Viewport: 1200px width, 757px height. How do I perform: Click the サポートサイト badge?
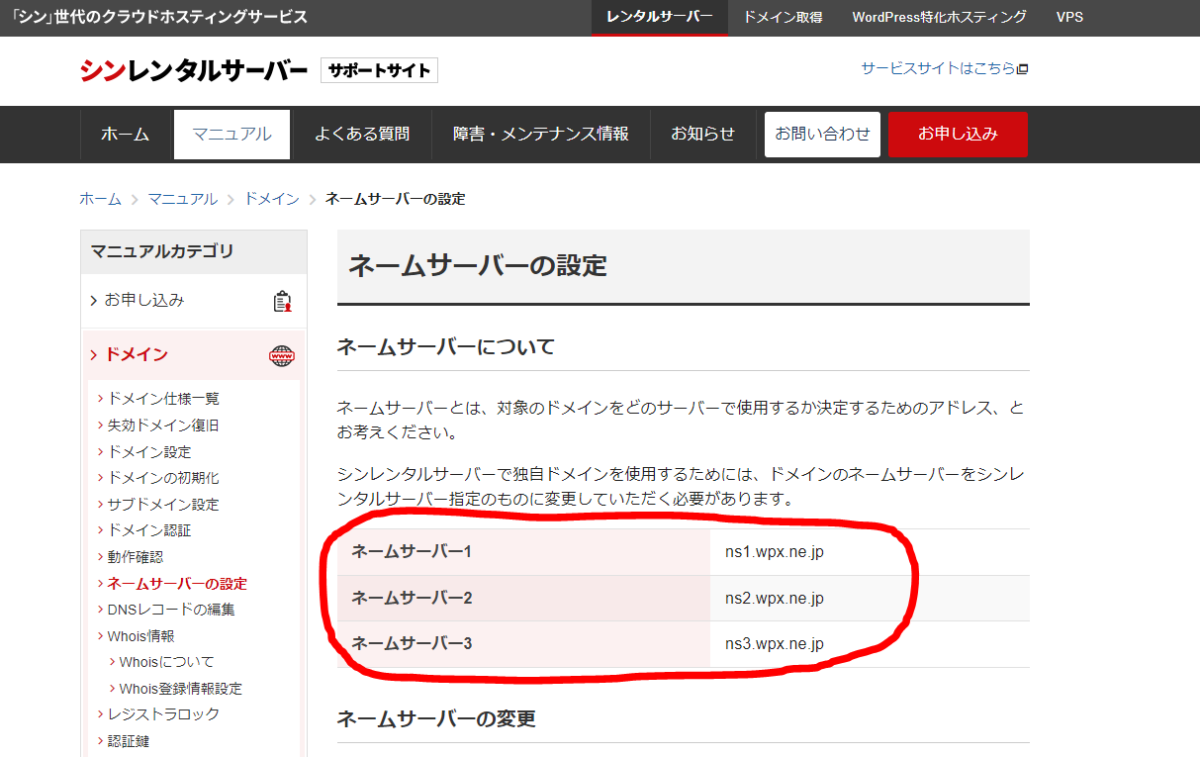(x=379, y=70)
